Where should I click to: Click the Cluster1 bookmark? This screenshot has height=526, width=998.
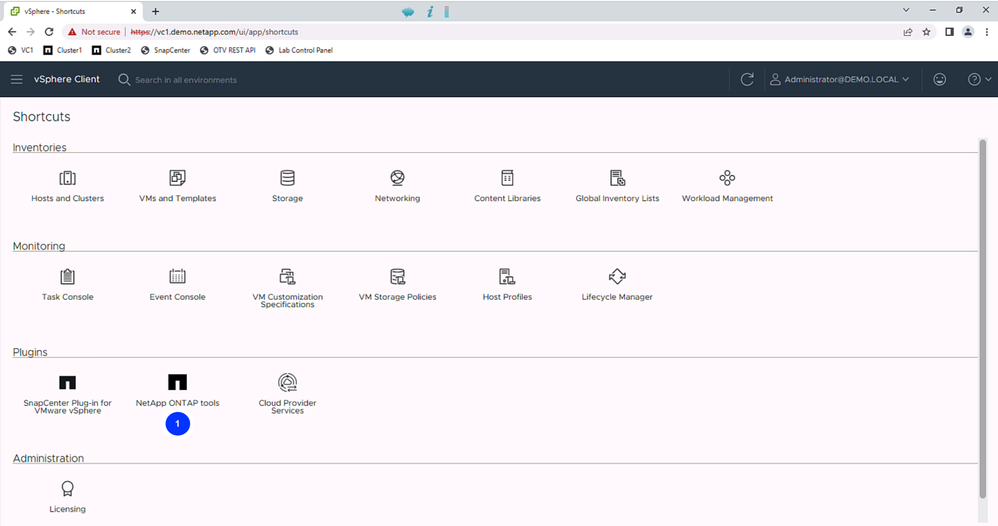(x=62, y=50)
